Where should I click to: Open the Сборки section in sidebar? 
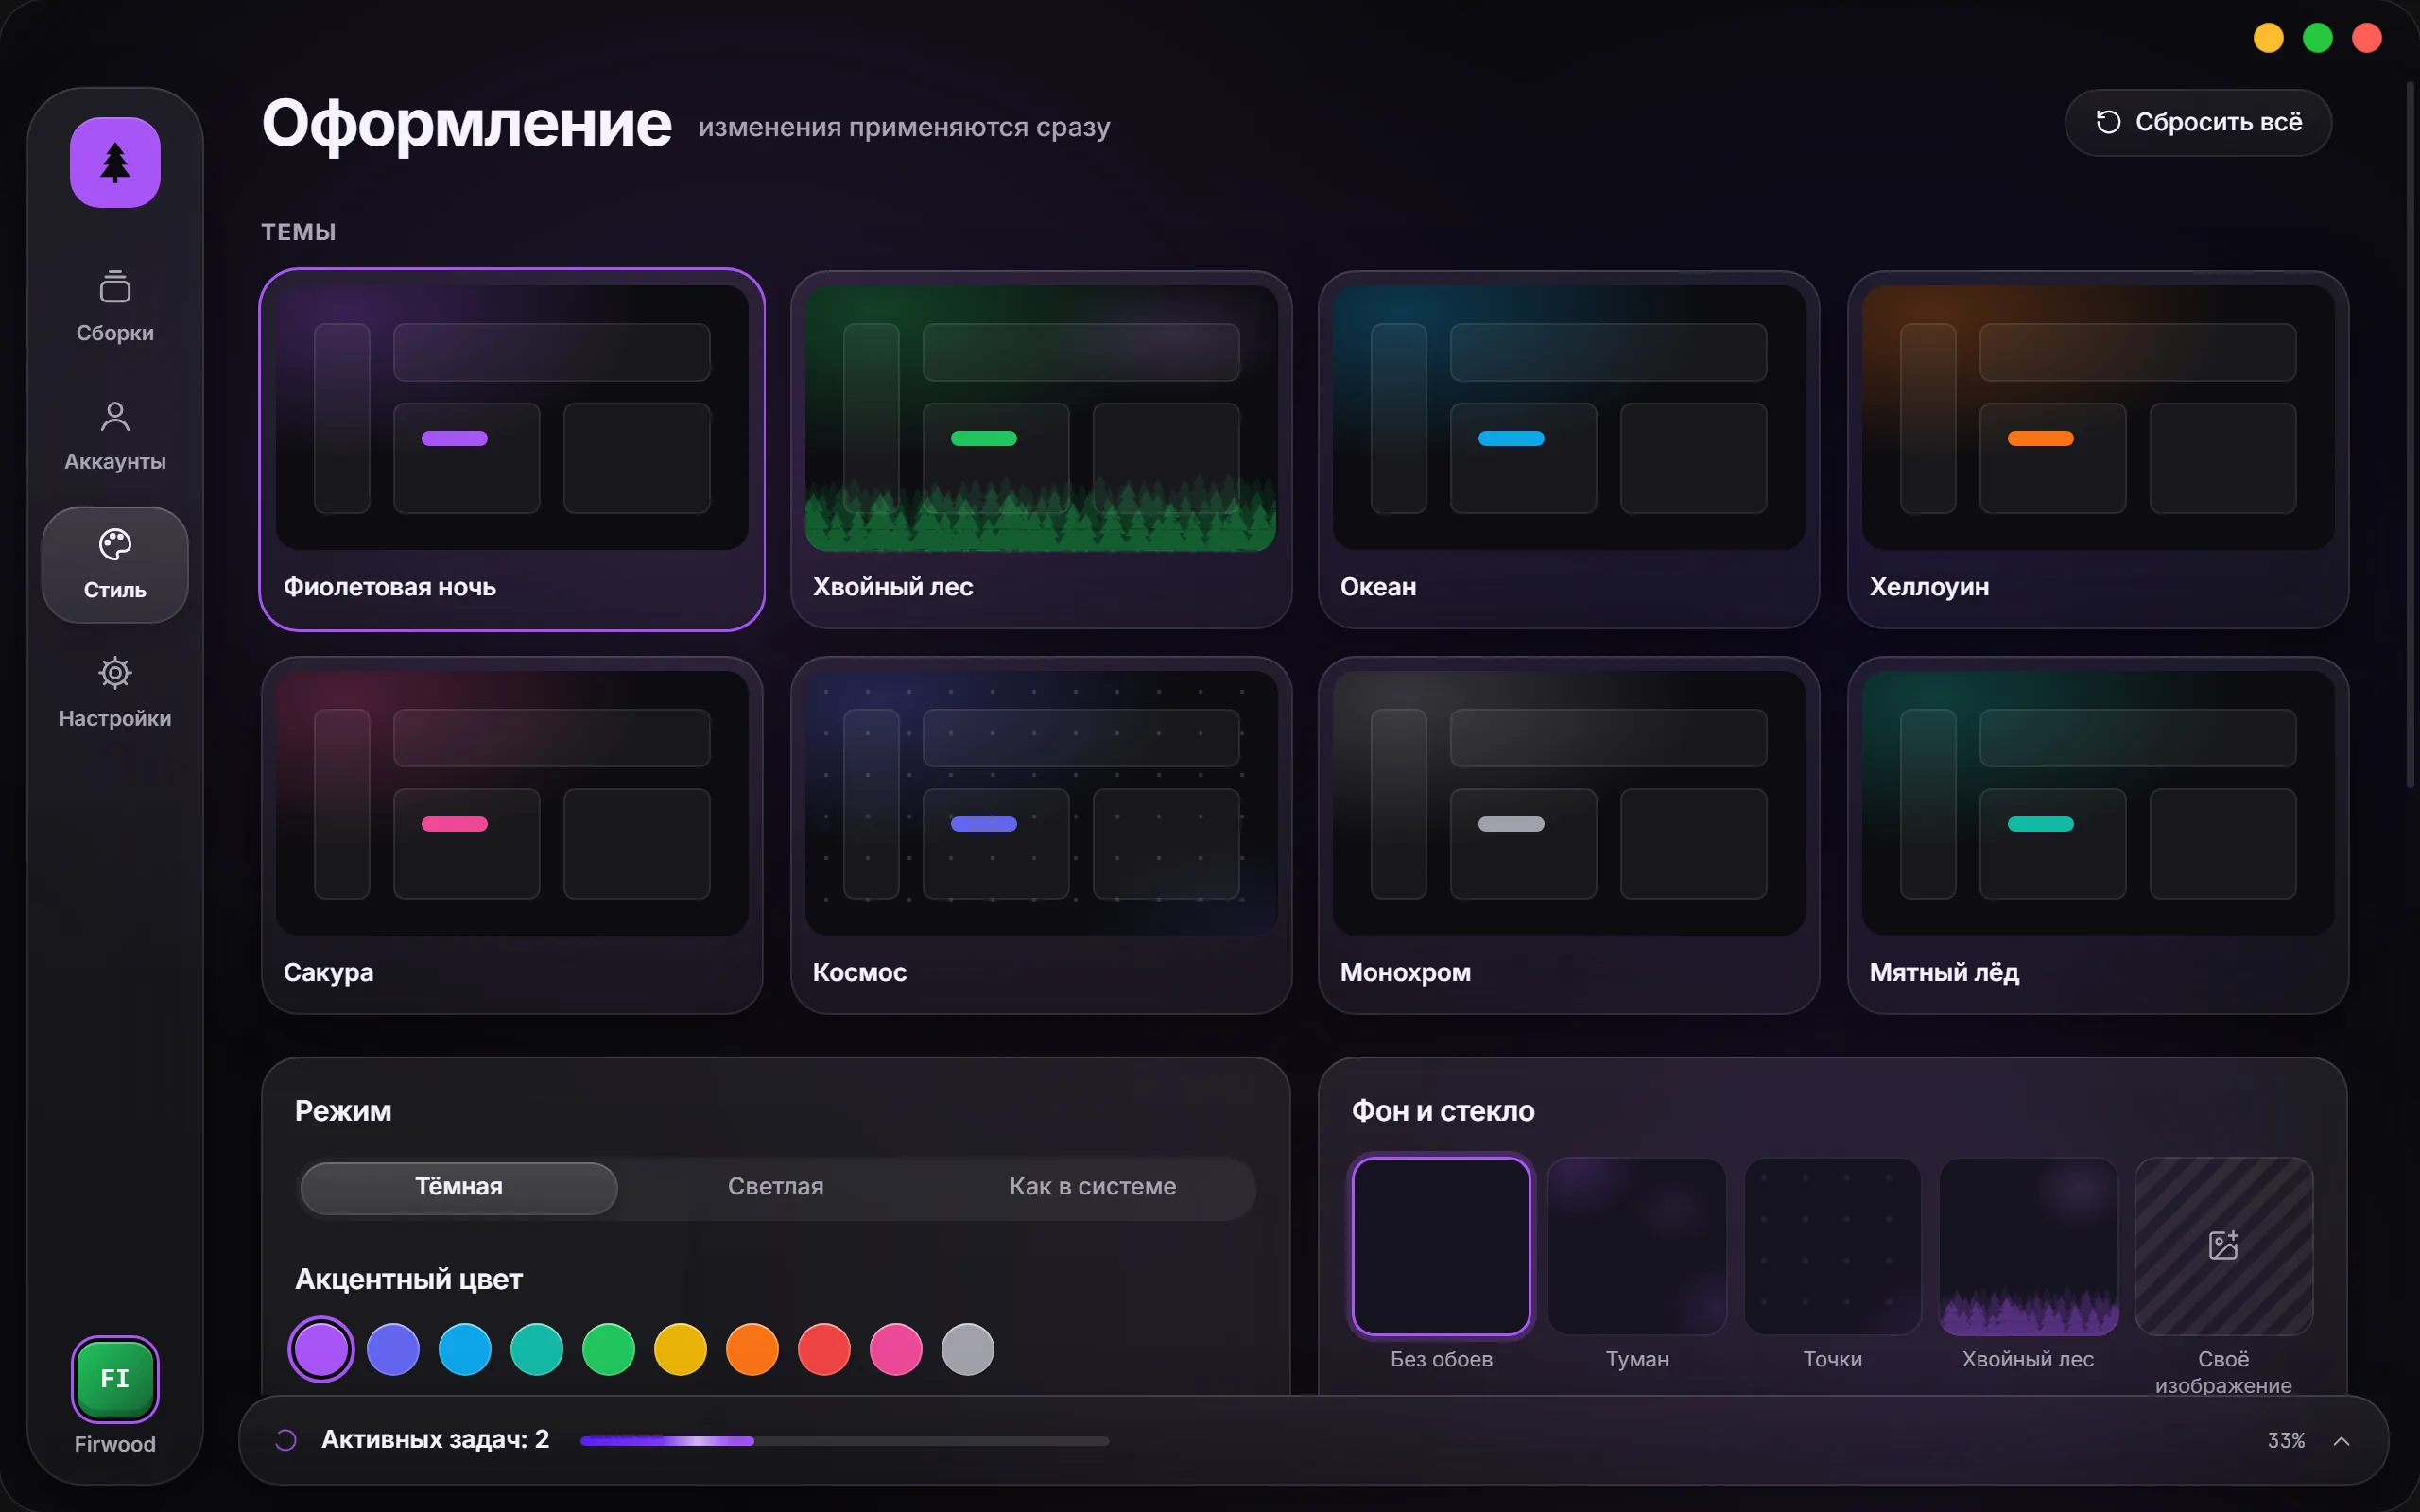click(115, 307)
